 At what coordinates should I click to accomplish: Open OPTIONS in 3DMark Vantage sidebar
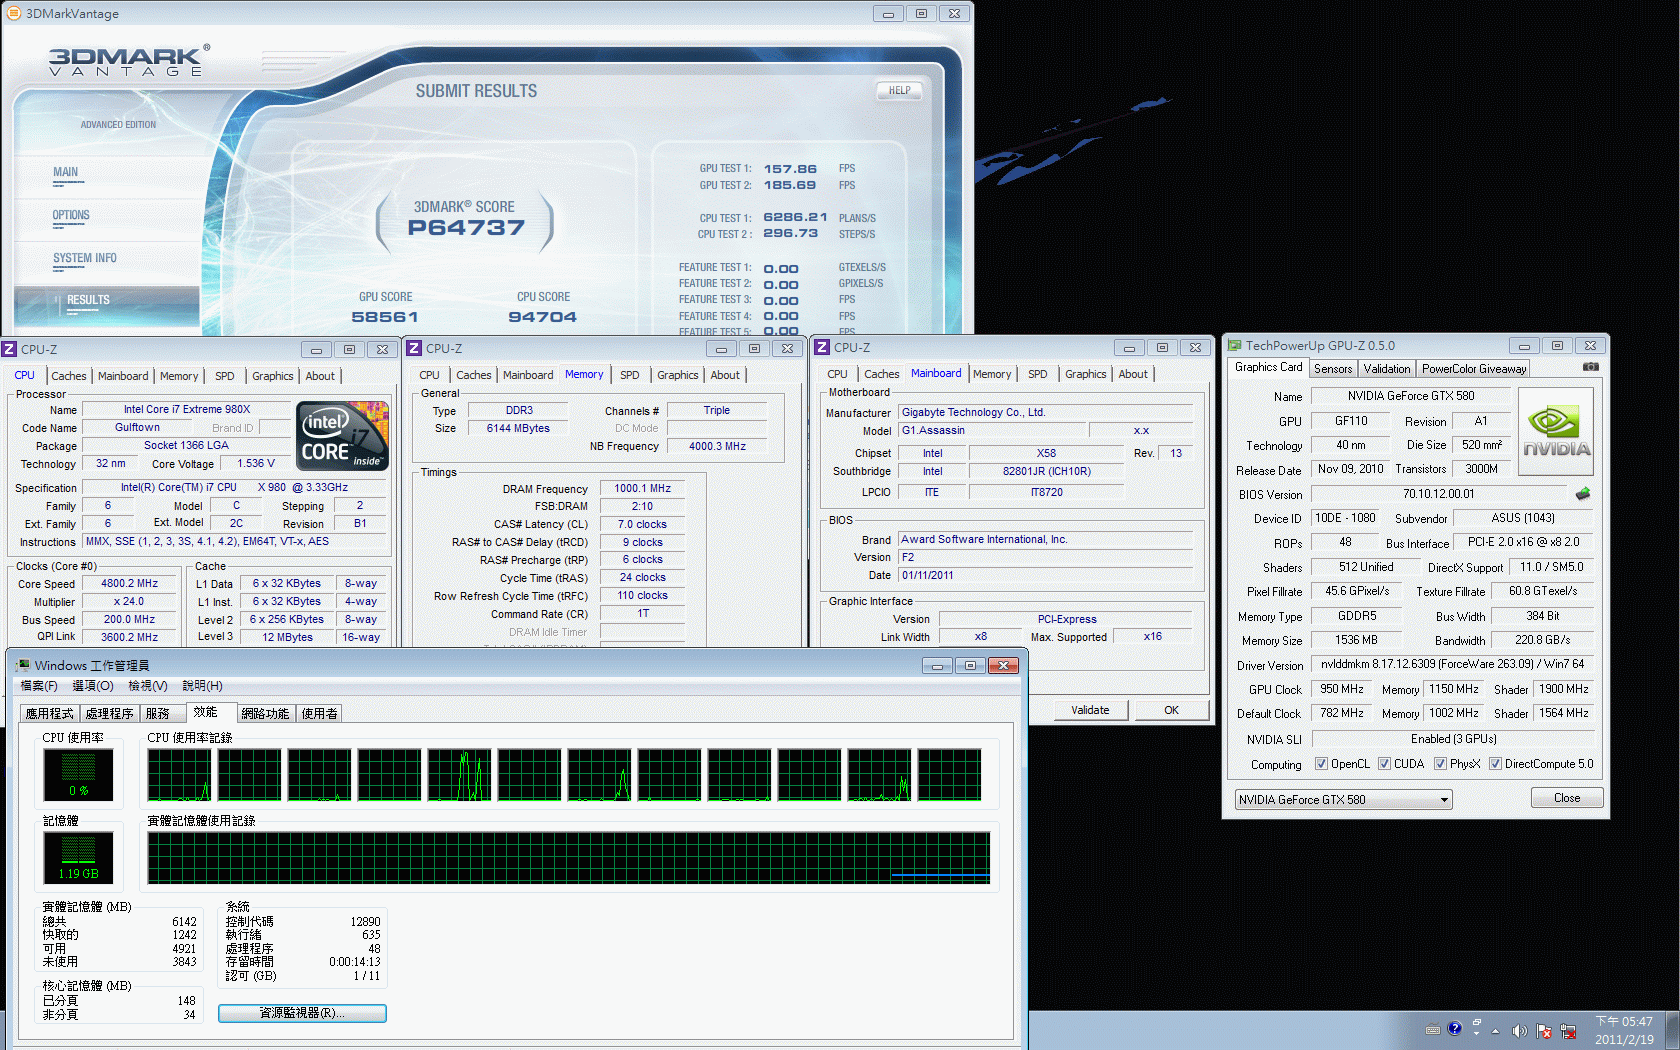[71, 216]
